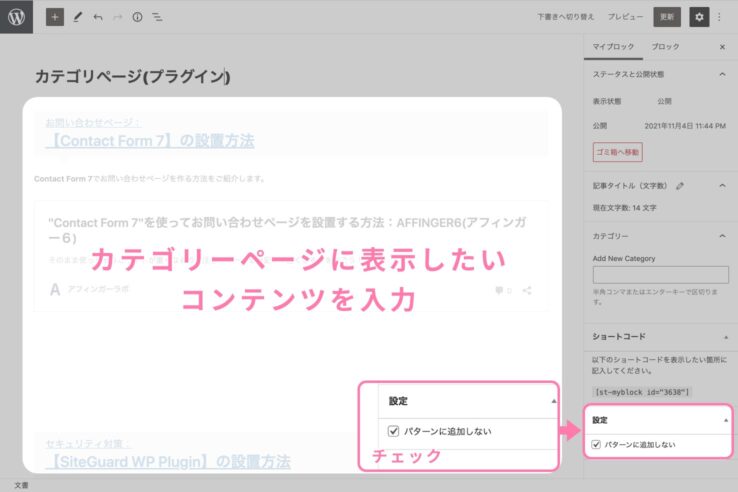Image resolution: width=738 pixels, height=492 pixels.
Task: Open the WordPress logo menu
Action: tap(16, 17)
